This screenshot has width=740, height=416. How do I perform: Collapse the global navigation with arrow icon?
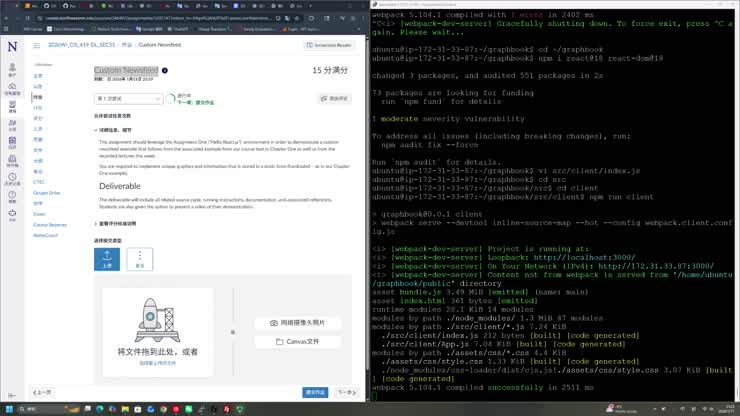point(12,395)
